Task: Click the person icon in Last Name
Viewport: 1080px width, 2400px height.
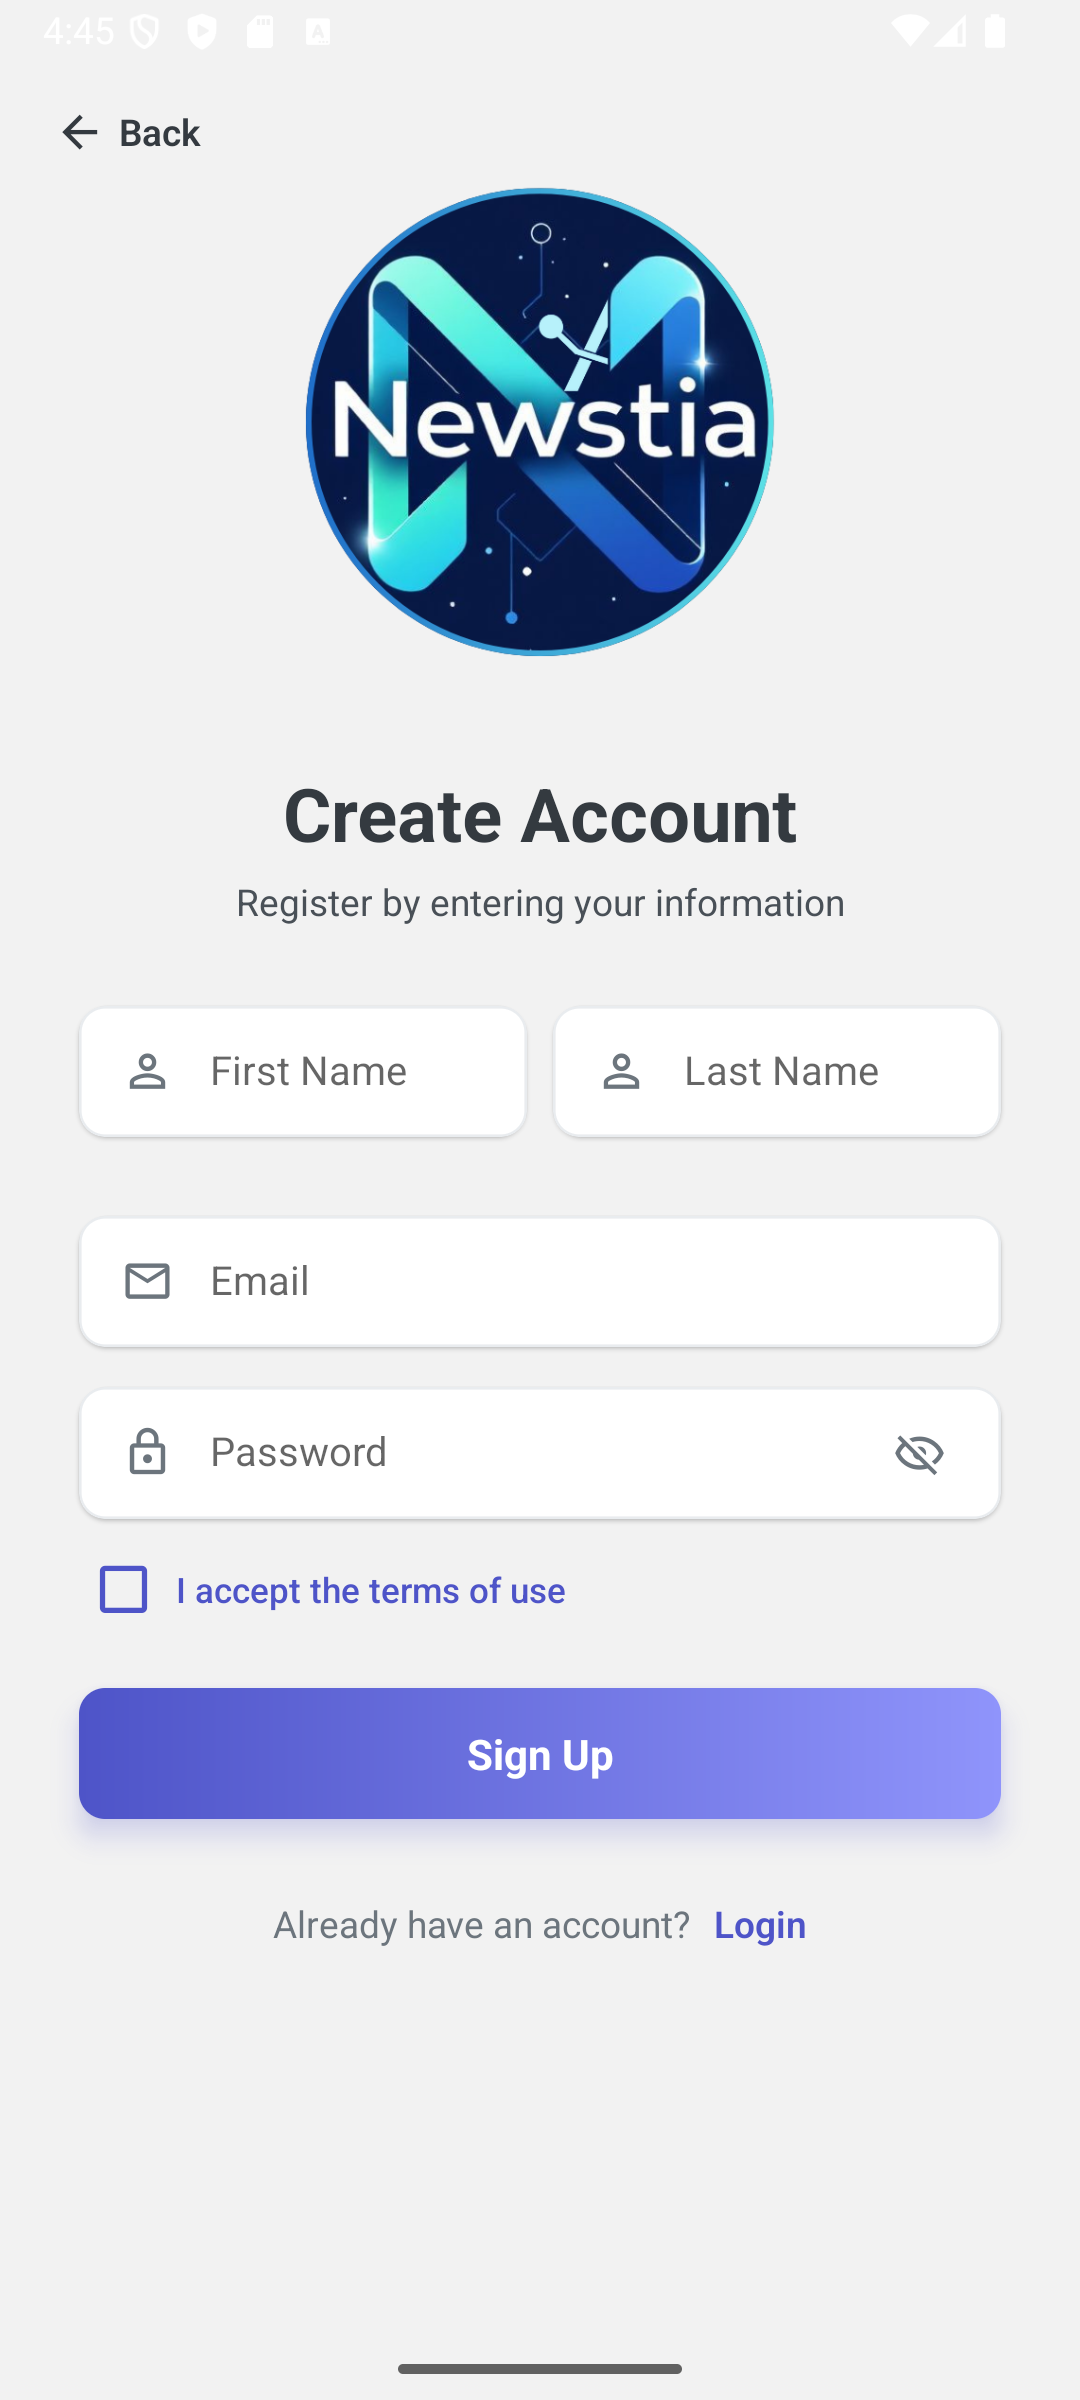Action: tap(621, 1072)
